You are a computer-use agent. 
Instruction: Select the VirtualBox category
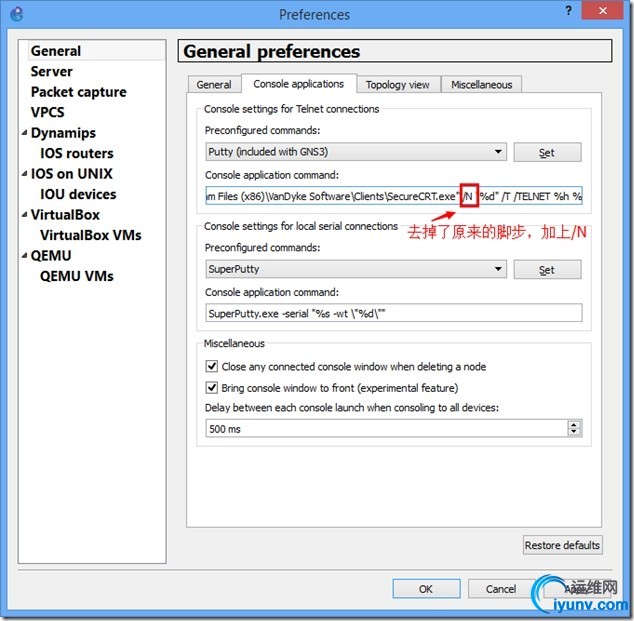[x=65, y=215]
